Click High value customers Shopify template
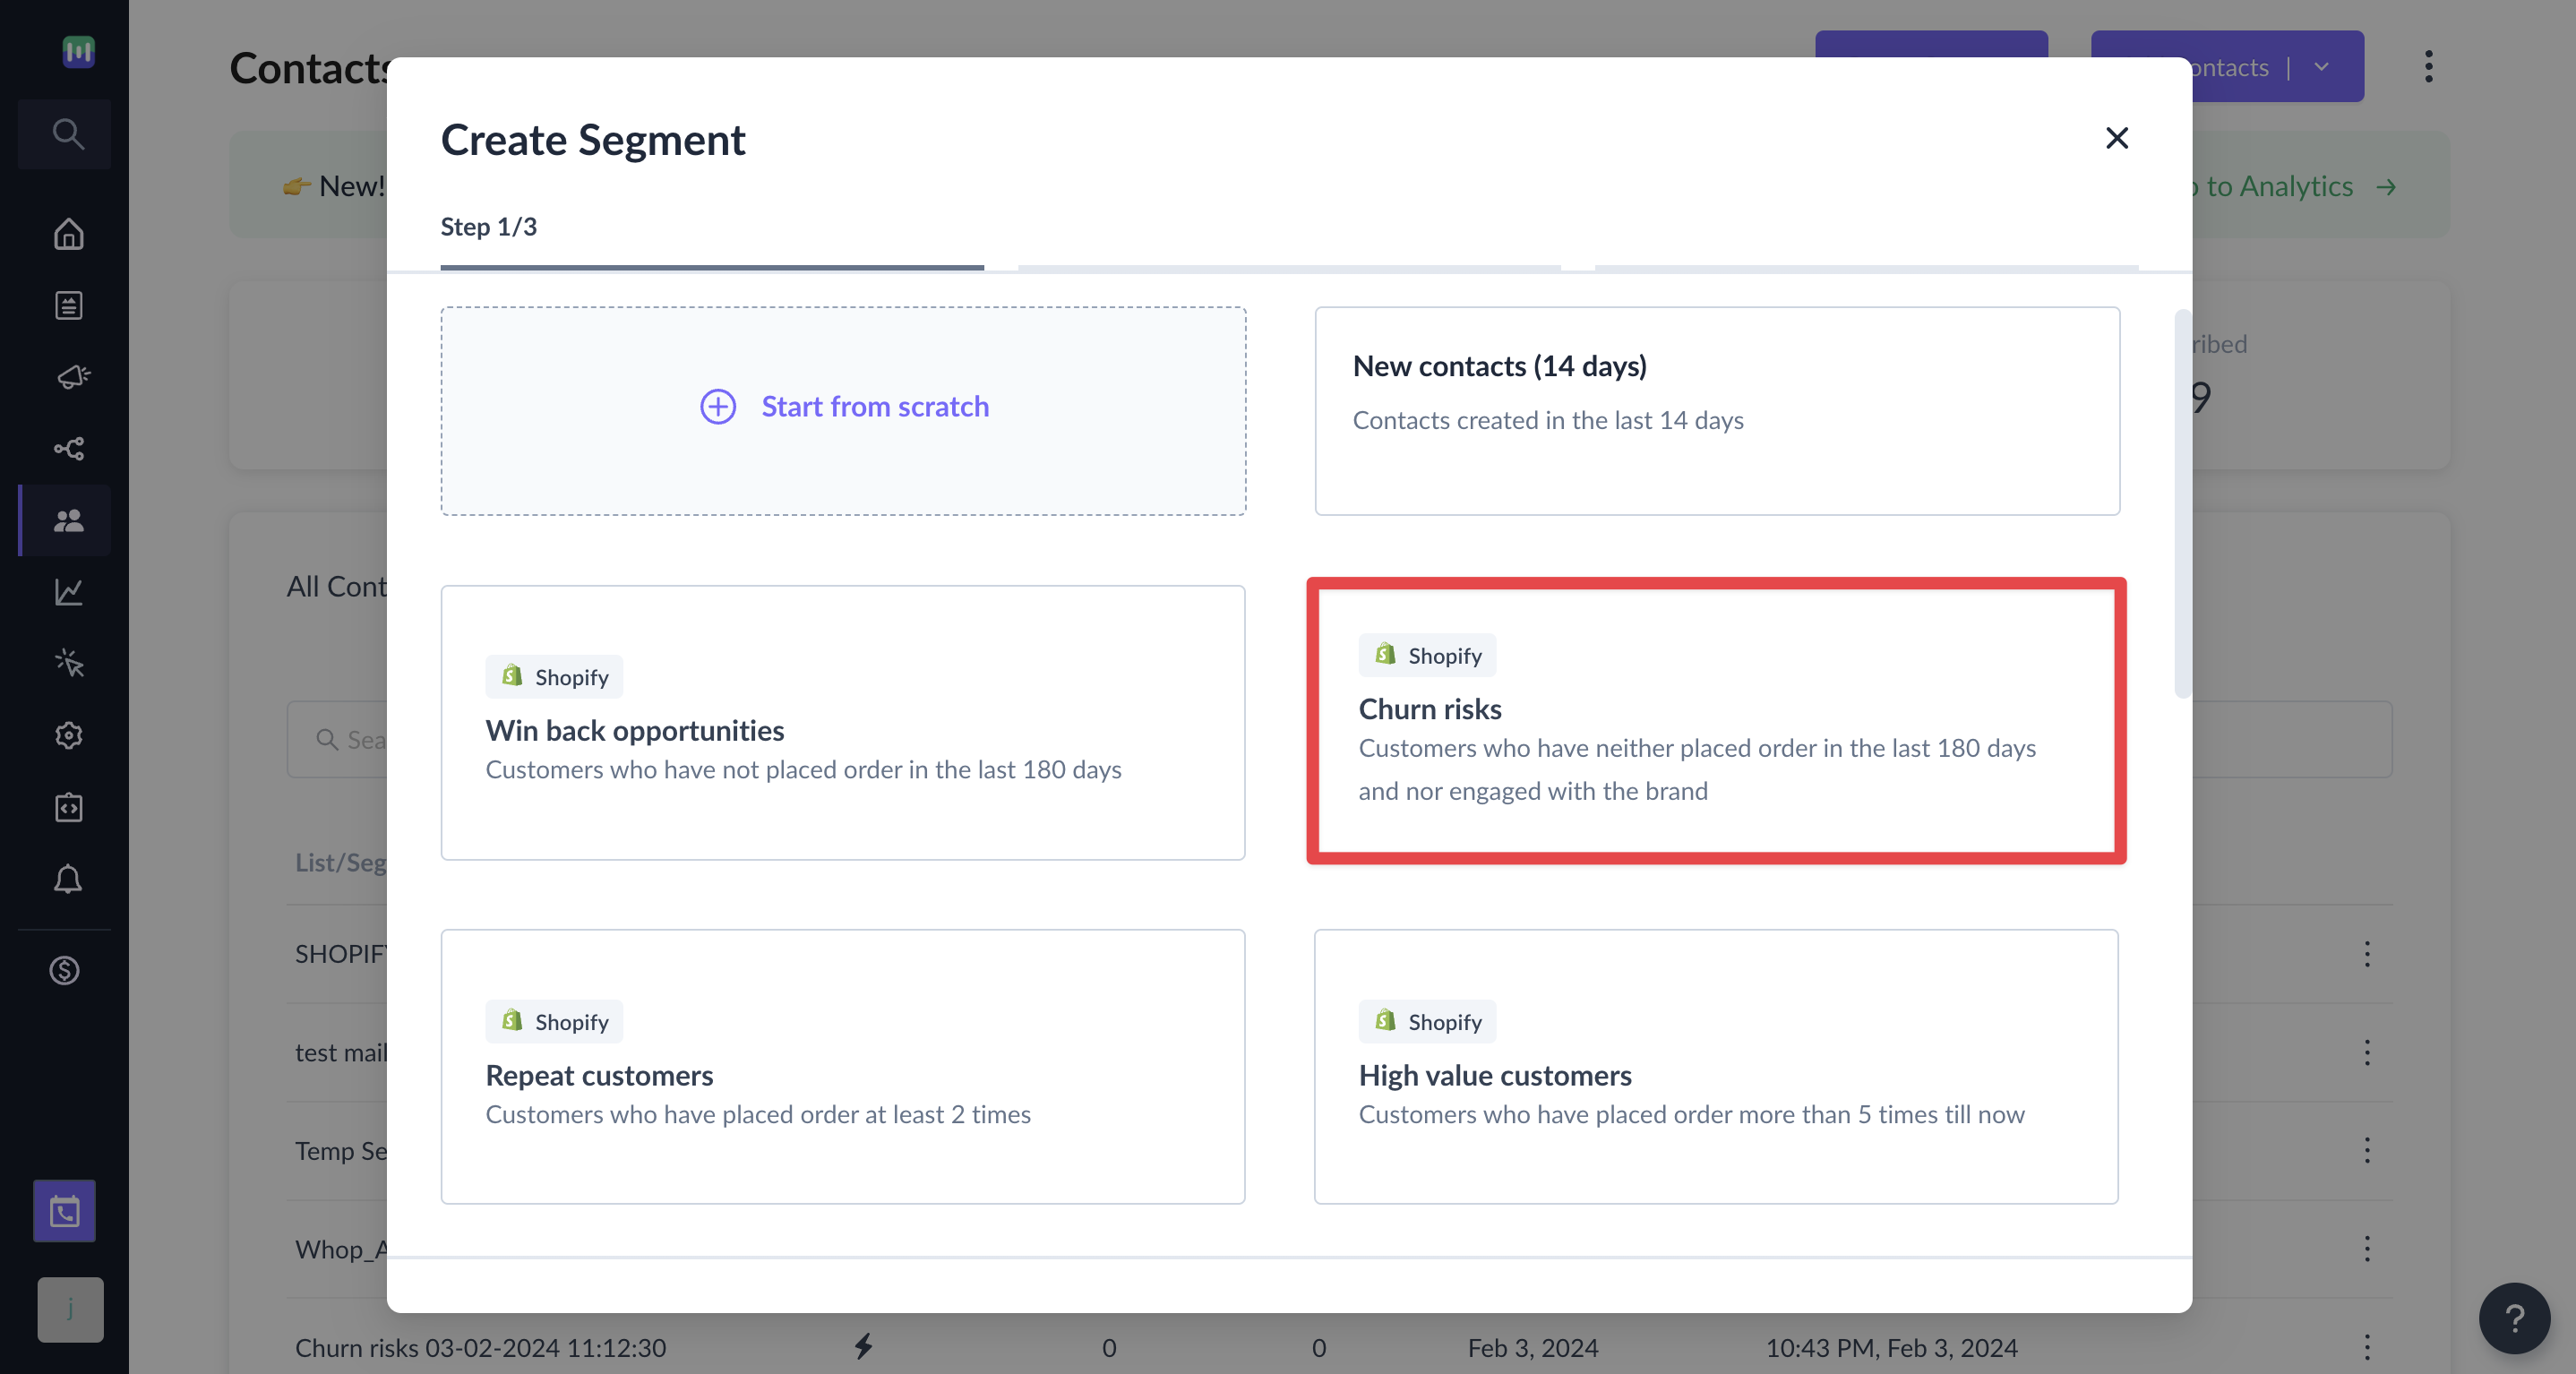Screen dimensions: 2576x1374 (x=1715, y=1066)
